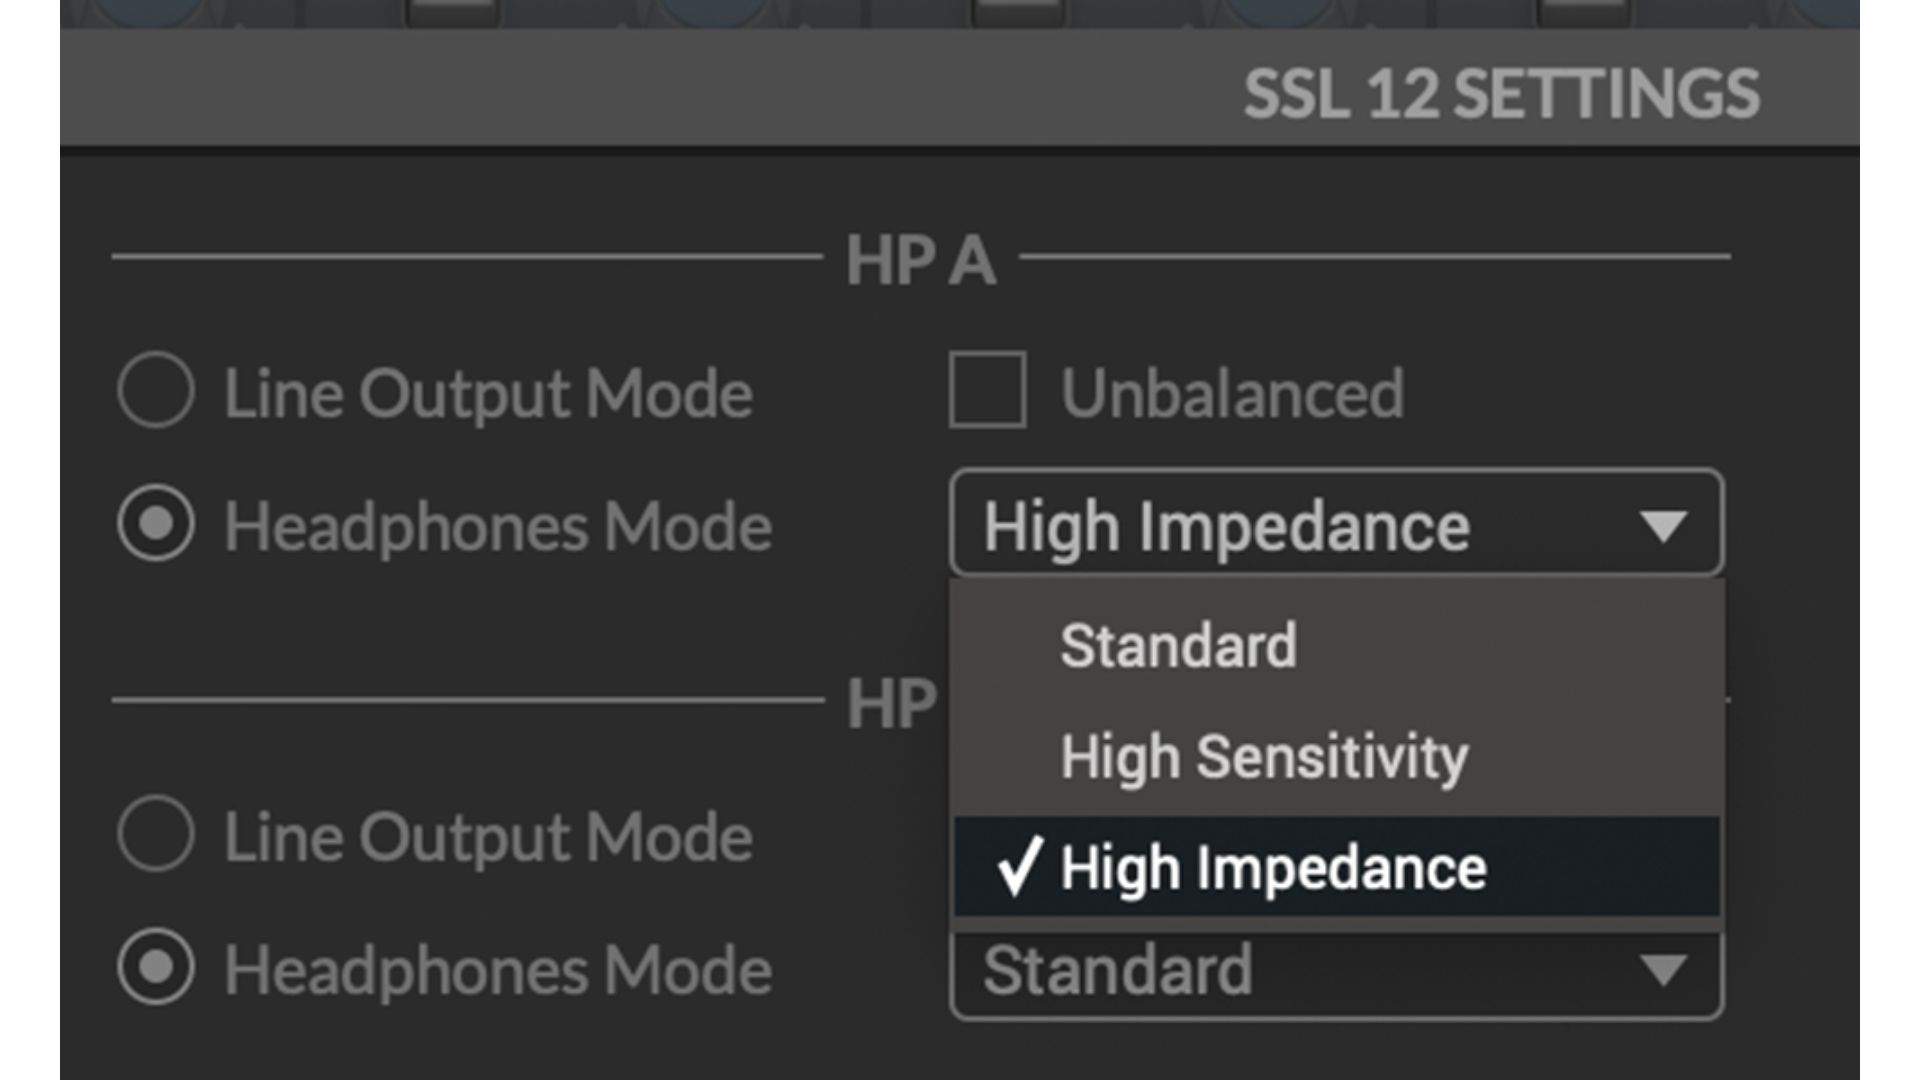Click the lower Standard dropdown arrow triangle
The width and height of the screenshot is (1920, 1080).
[x=1663, y=970]
